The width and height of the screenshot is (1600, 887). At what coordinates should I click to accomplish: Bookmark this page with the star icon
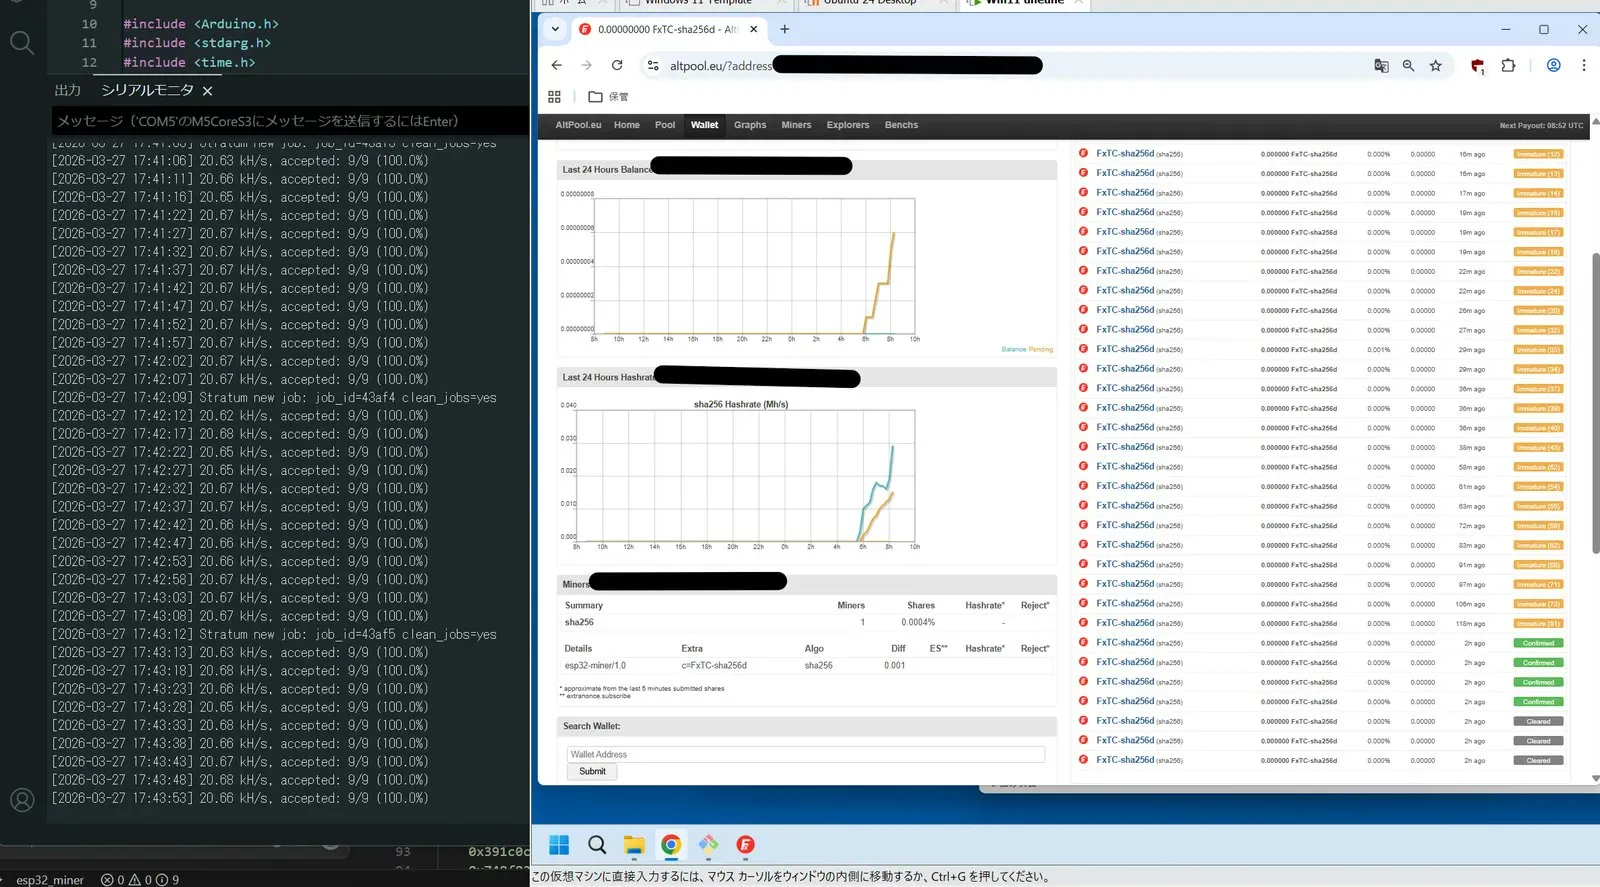pyautogui.click(x=1436, y=66)
